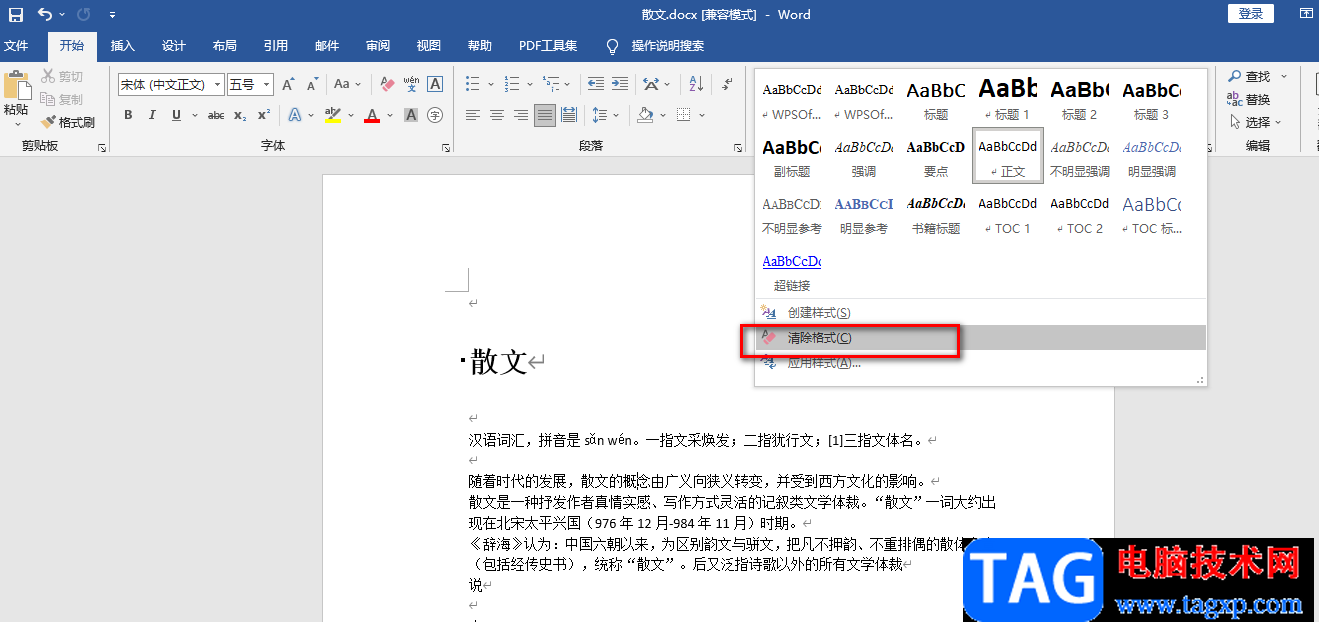Open the Font (字体) dialog launcher

(x=446, y=148)
